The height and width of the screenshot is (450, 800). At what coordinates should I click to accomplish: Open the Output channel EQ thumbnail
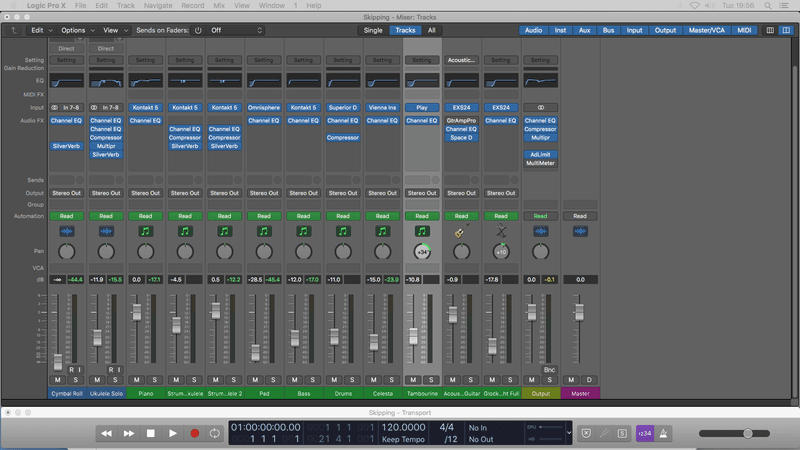click(x=540, y=81)
